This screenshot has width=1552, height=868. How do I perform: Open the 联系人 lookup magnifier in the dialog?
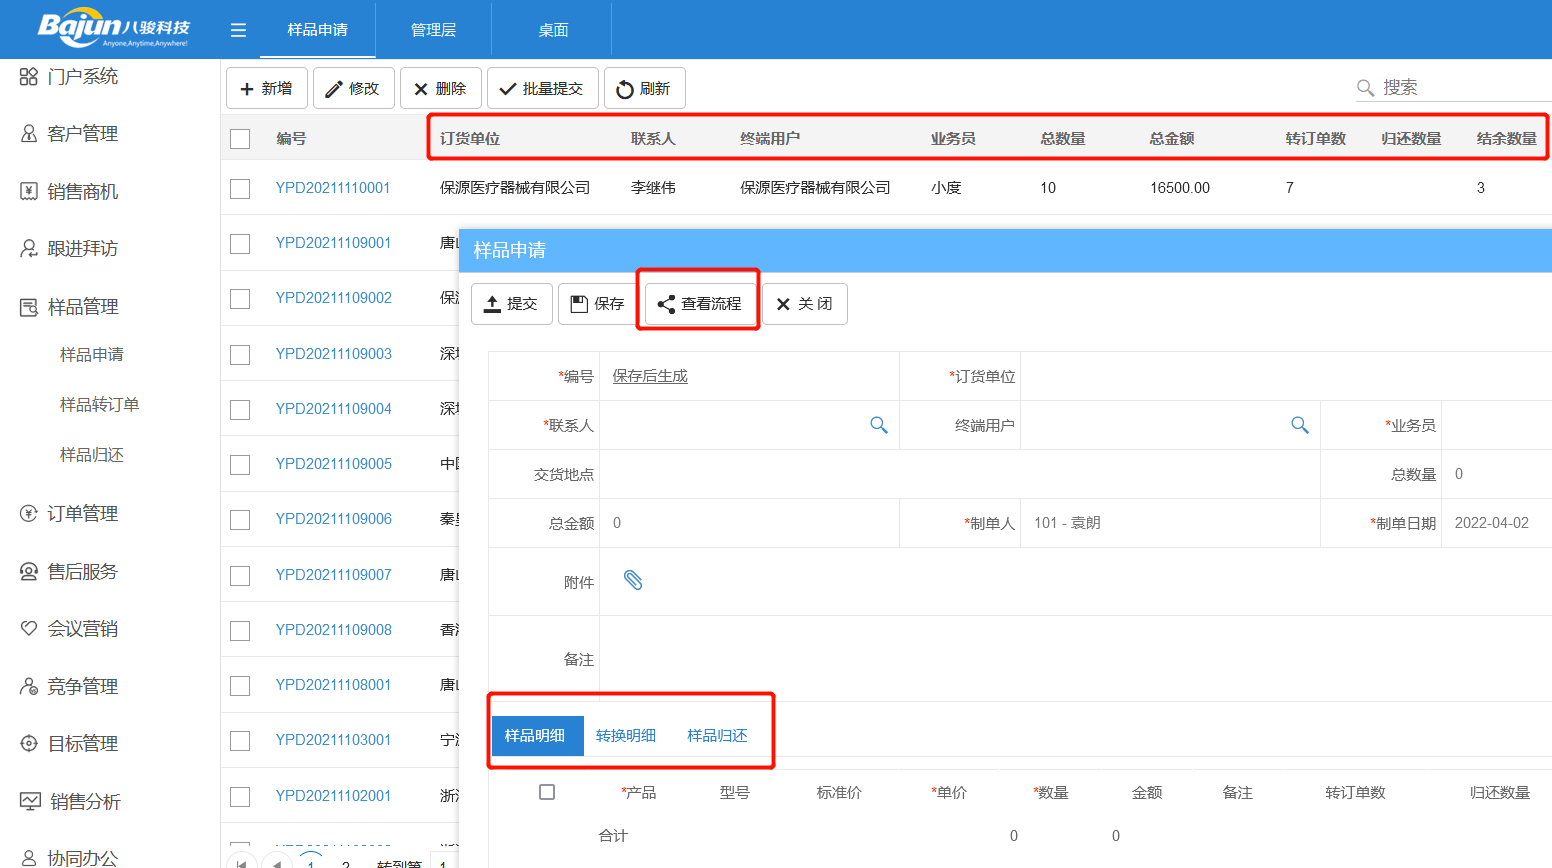pos(879,425)
